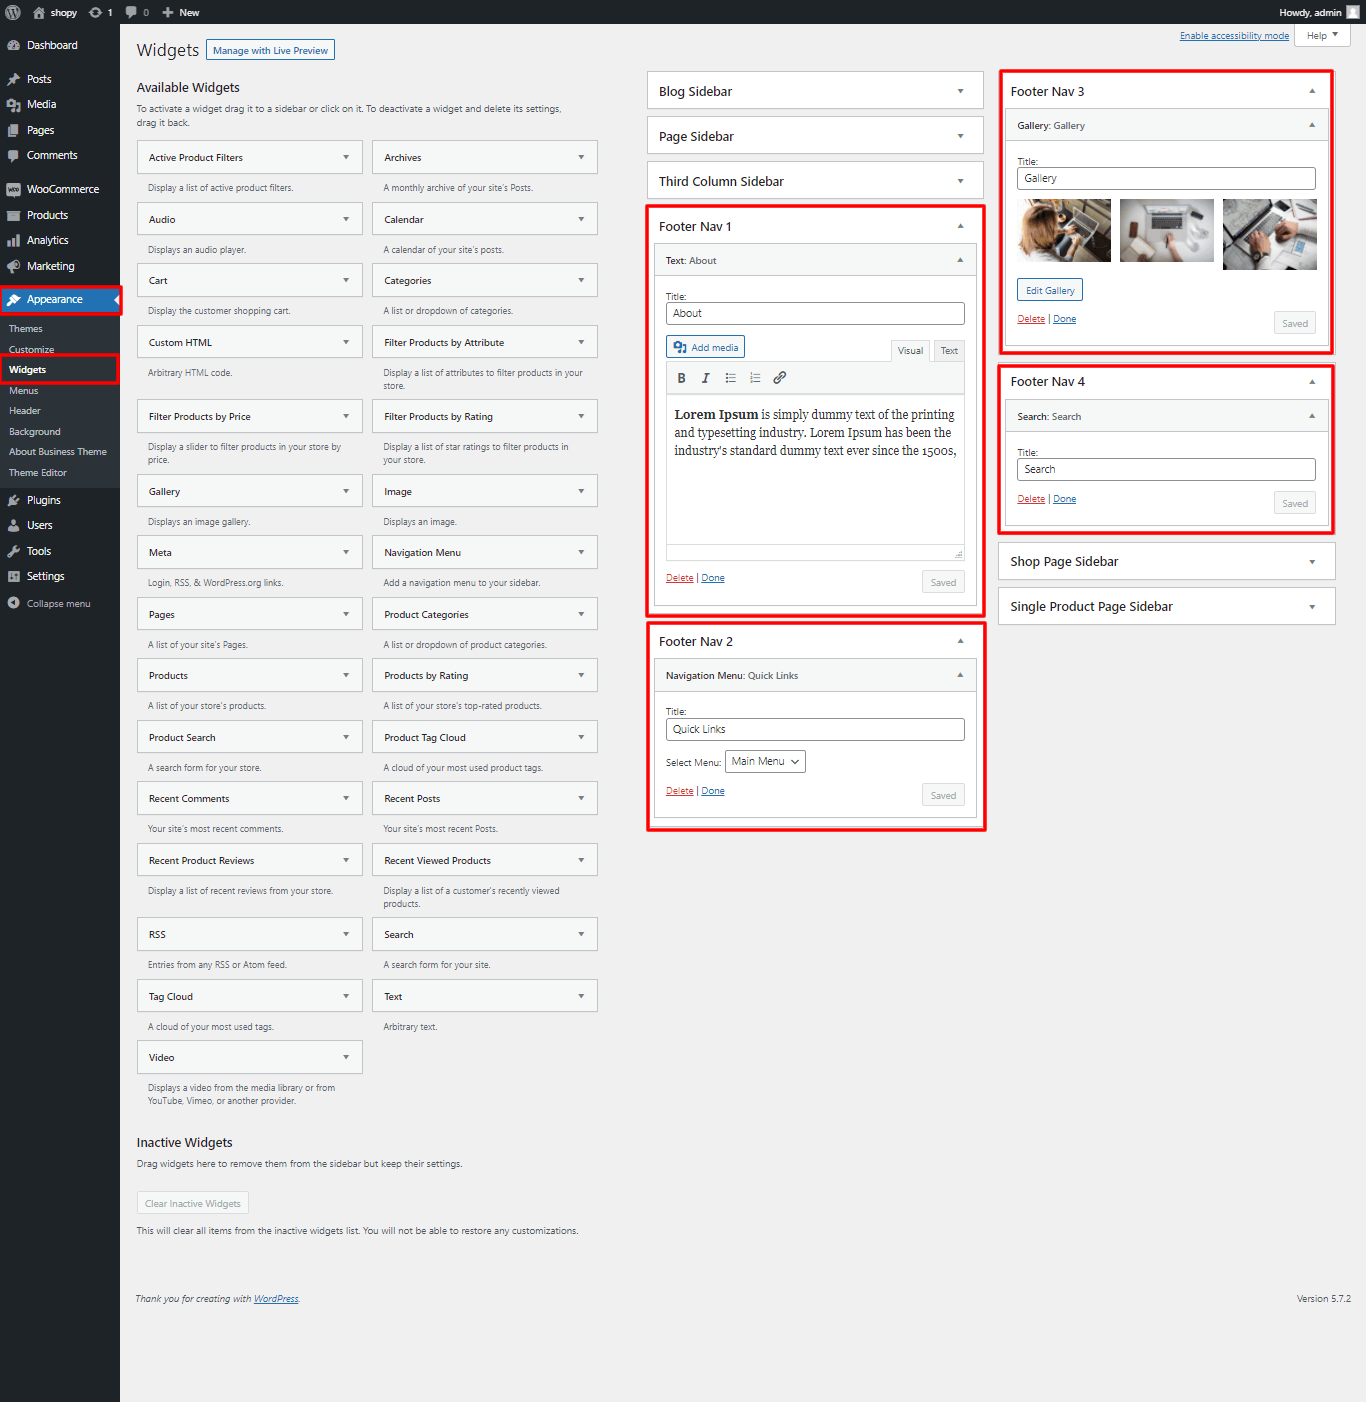1366x1402 pixels.
Task: Click the insert link icon
Action: click(780, 378)
